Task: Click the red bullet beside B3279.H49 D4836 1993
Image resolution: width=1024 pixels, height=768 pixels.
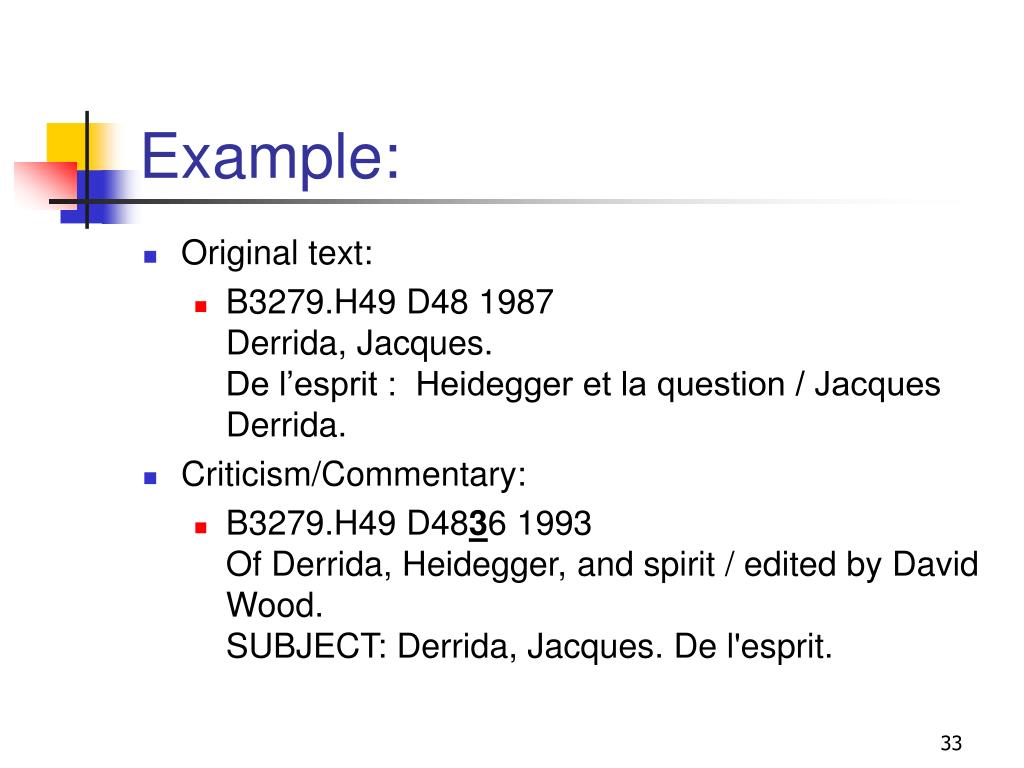Action: pos(201,527)
